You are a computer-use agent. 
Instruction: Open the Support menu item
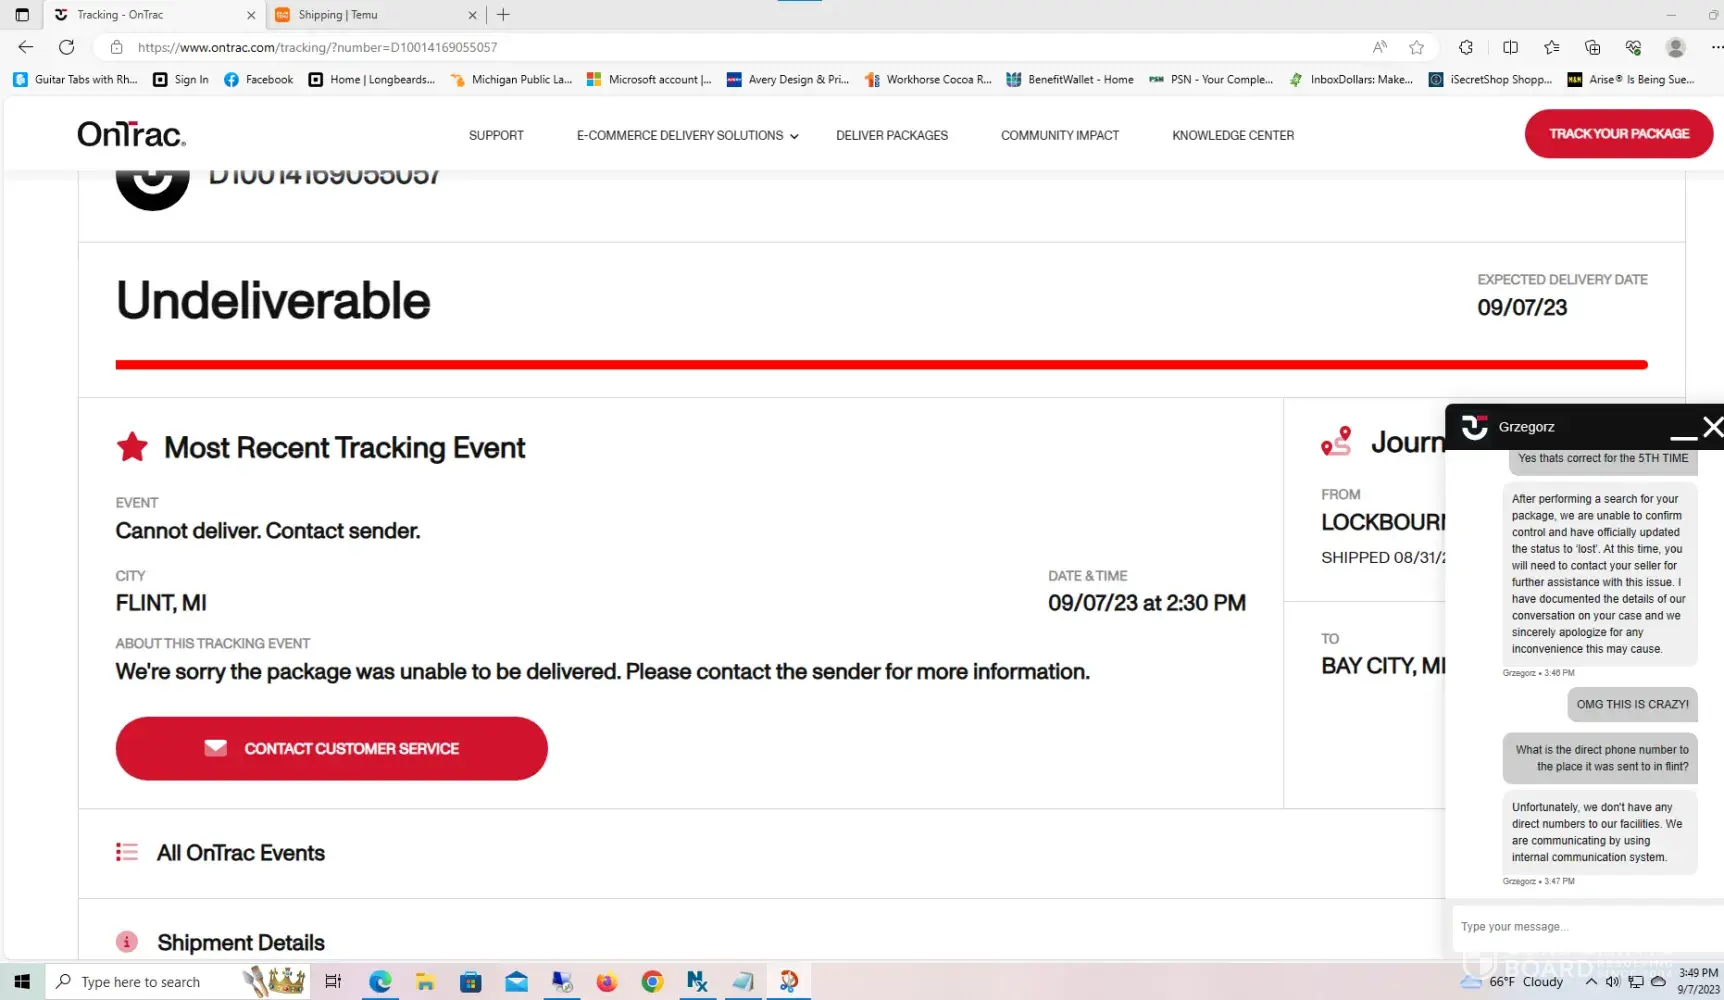[x=496, y=135]
